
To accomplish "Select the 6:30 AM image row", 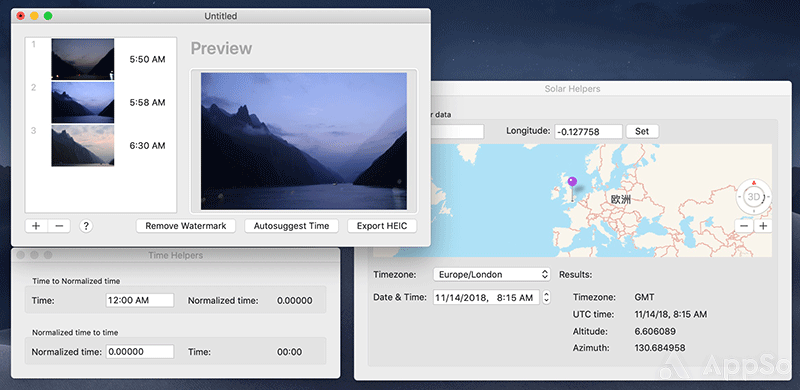I will tap(101, 146).
